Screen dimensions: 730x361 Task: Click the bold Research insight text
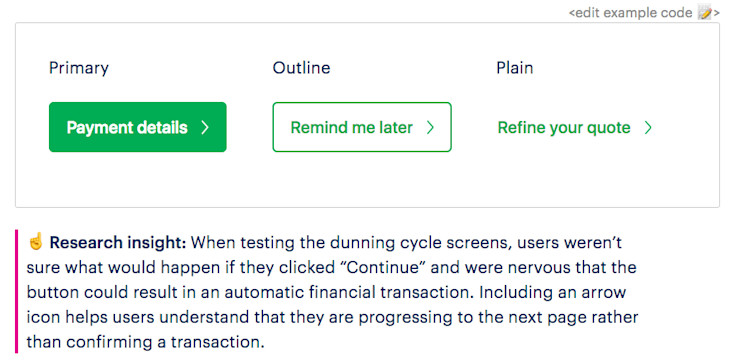click(x=118, y=243)
